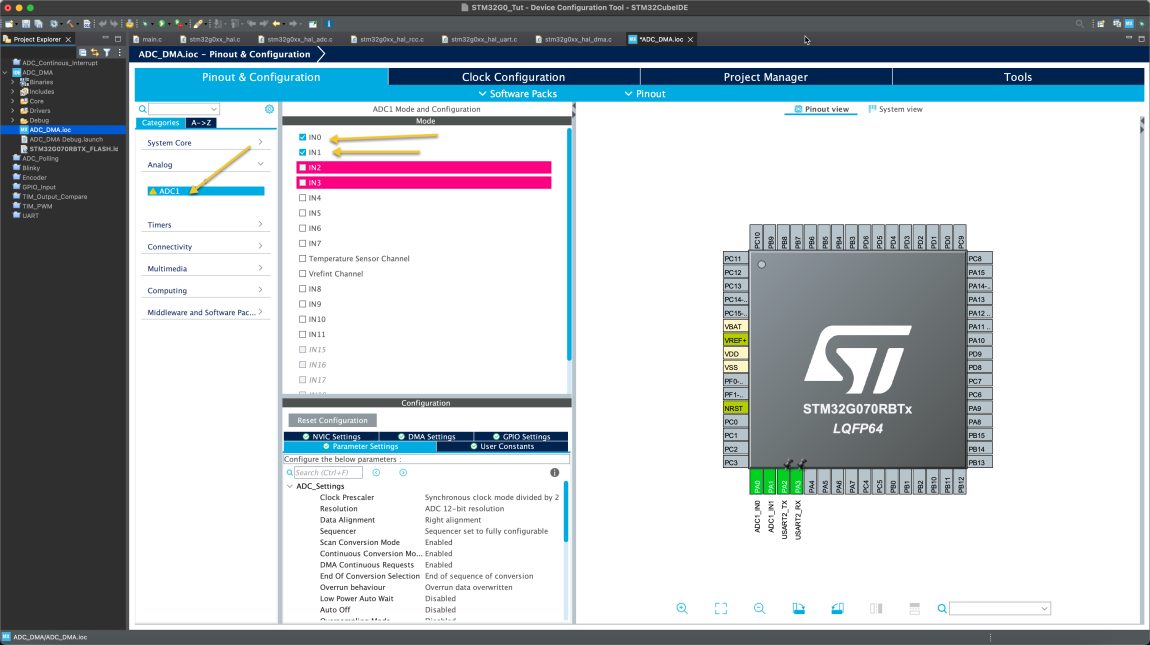Click the Reset Configuration button

coord(332,420)
